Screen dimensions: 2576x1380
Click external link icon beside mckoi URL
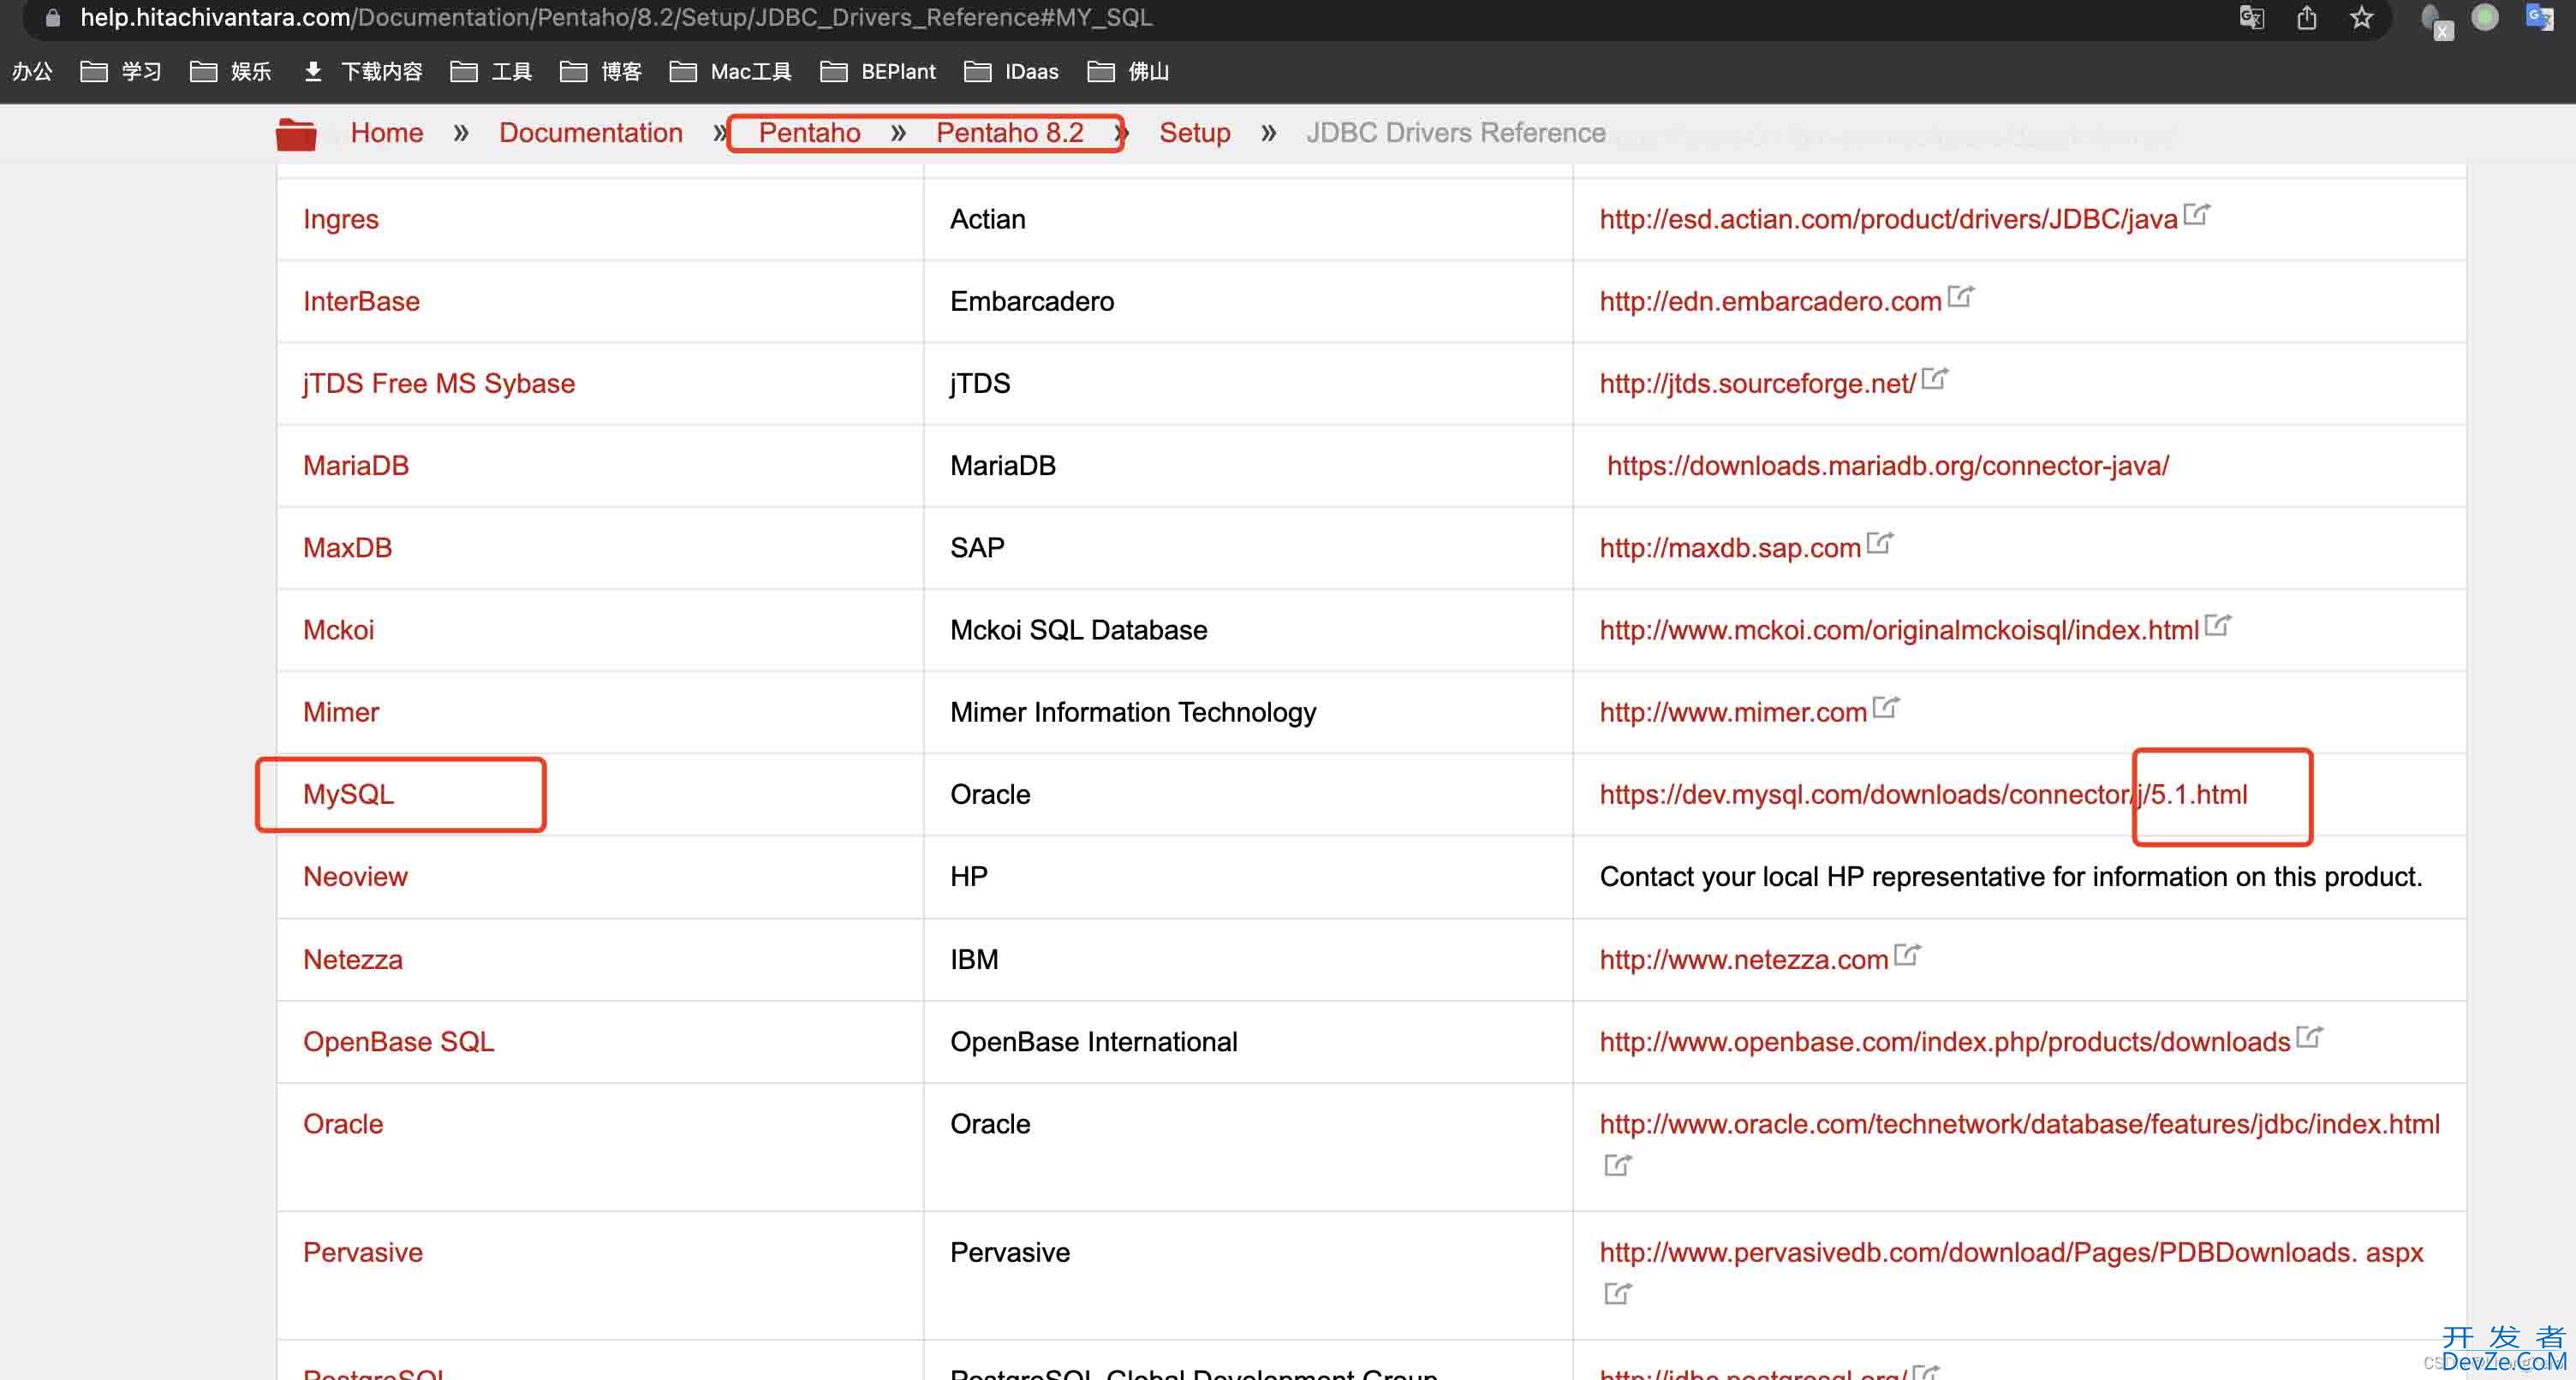pos(2217,624)
